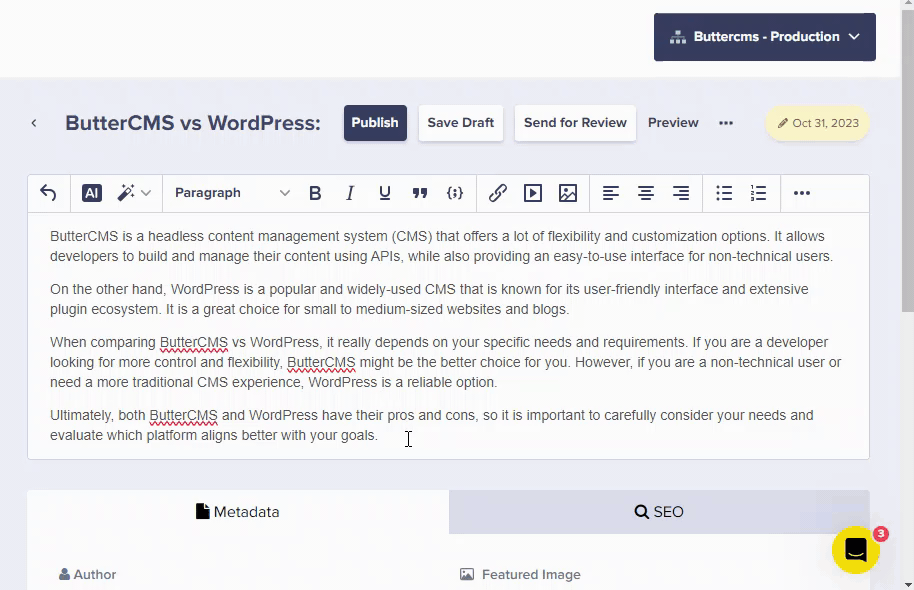The image size is (914, 590).
Task: Insert an image into the post
Action: [x=568, y=193]
